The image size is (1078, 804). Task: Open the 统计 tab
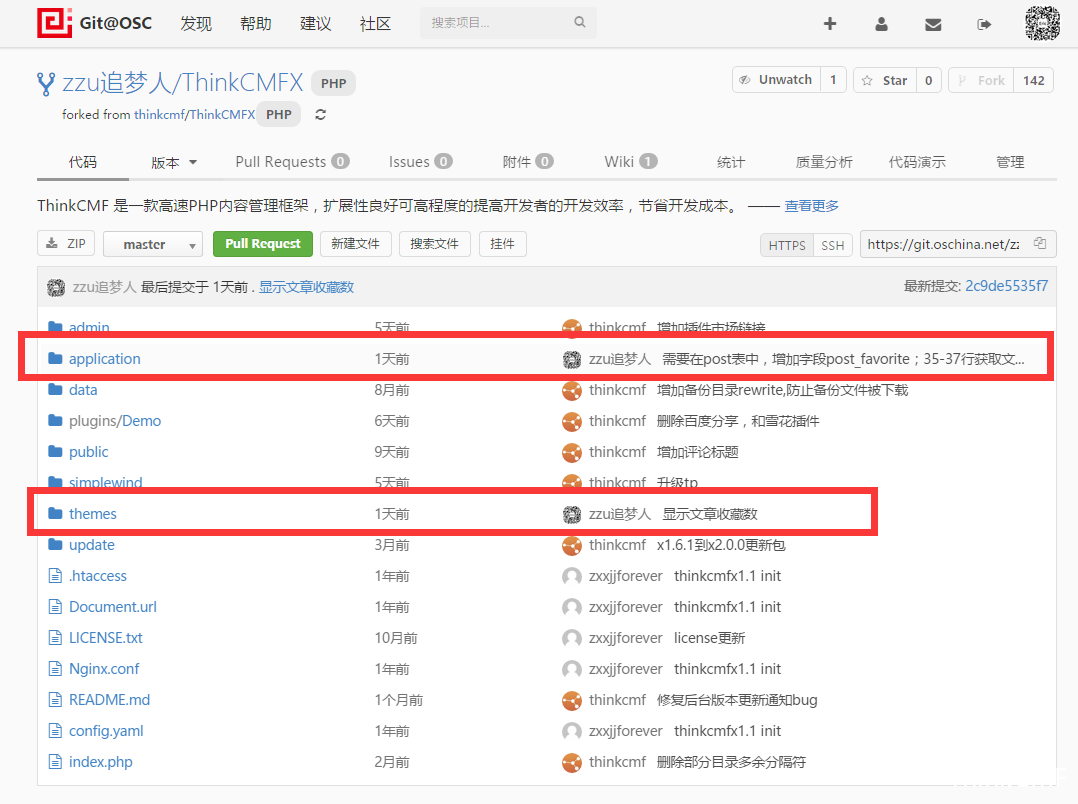pos(730,162)
